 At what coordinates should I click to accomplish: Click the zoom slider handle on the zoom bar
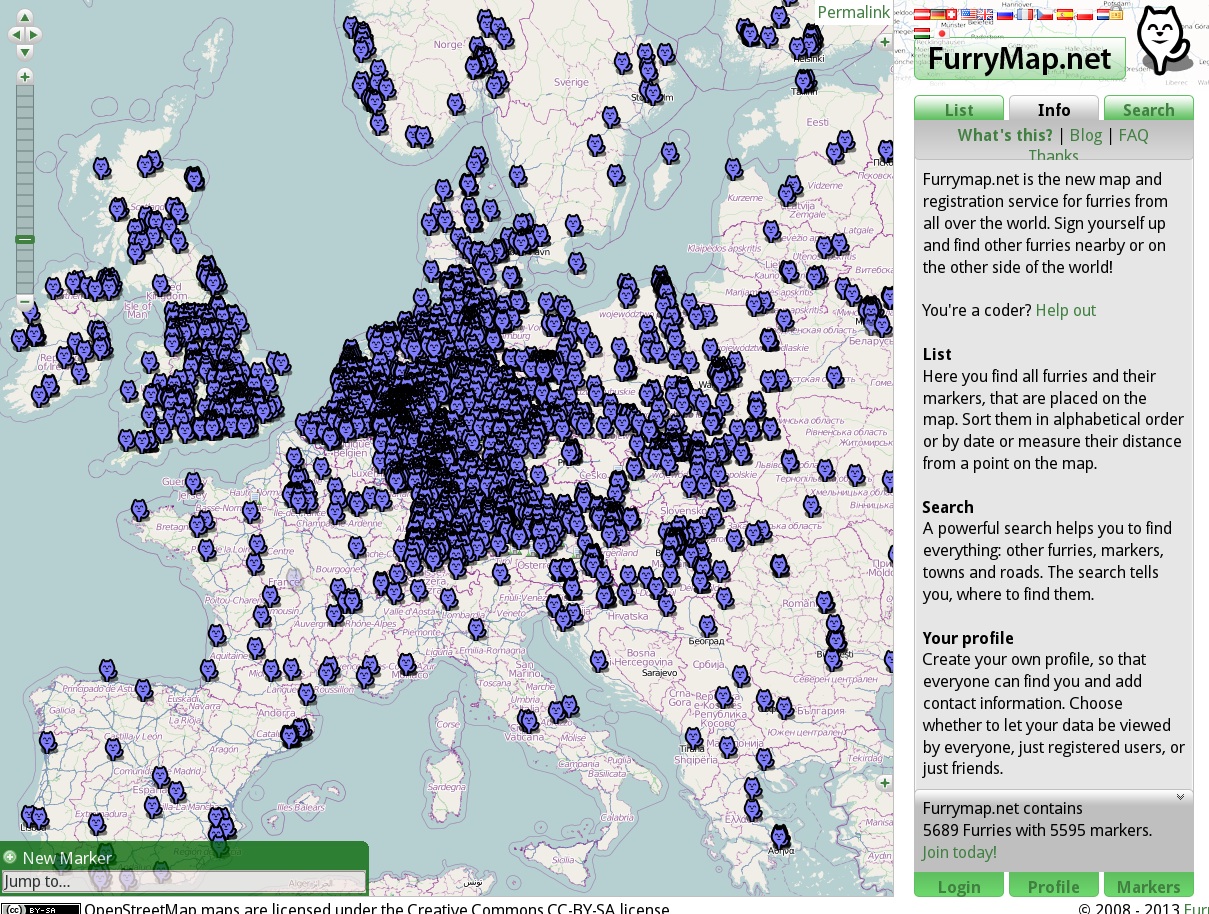[x=25, y=239]
